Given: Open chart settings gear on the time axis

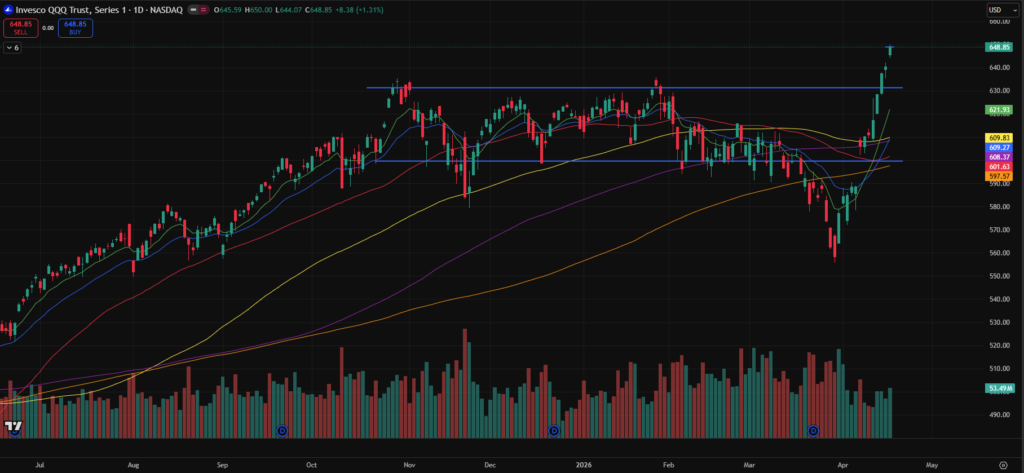Looking at the screenshot, I should (1001, 465).
